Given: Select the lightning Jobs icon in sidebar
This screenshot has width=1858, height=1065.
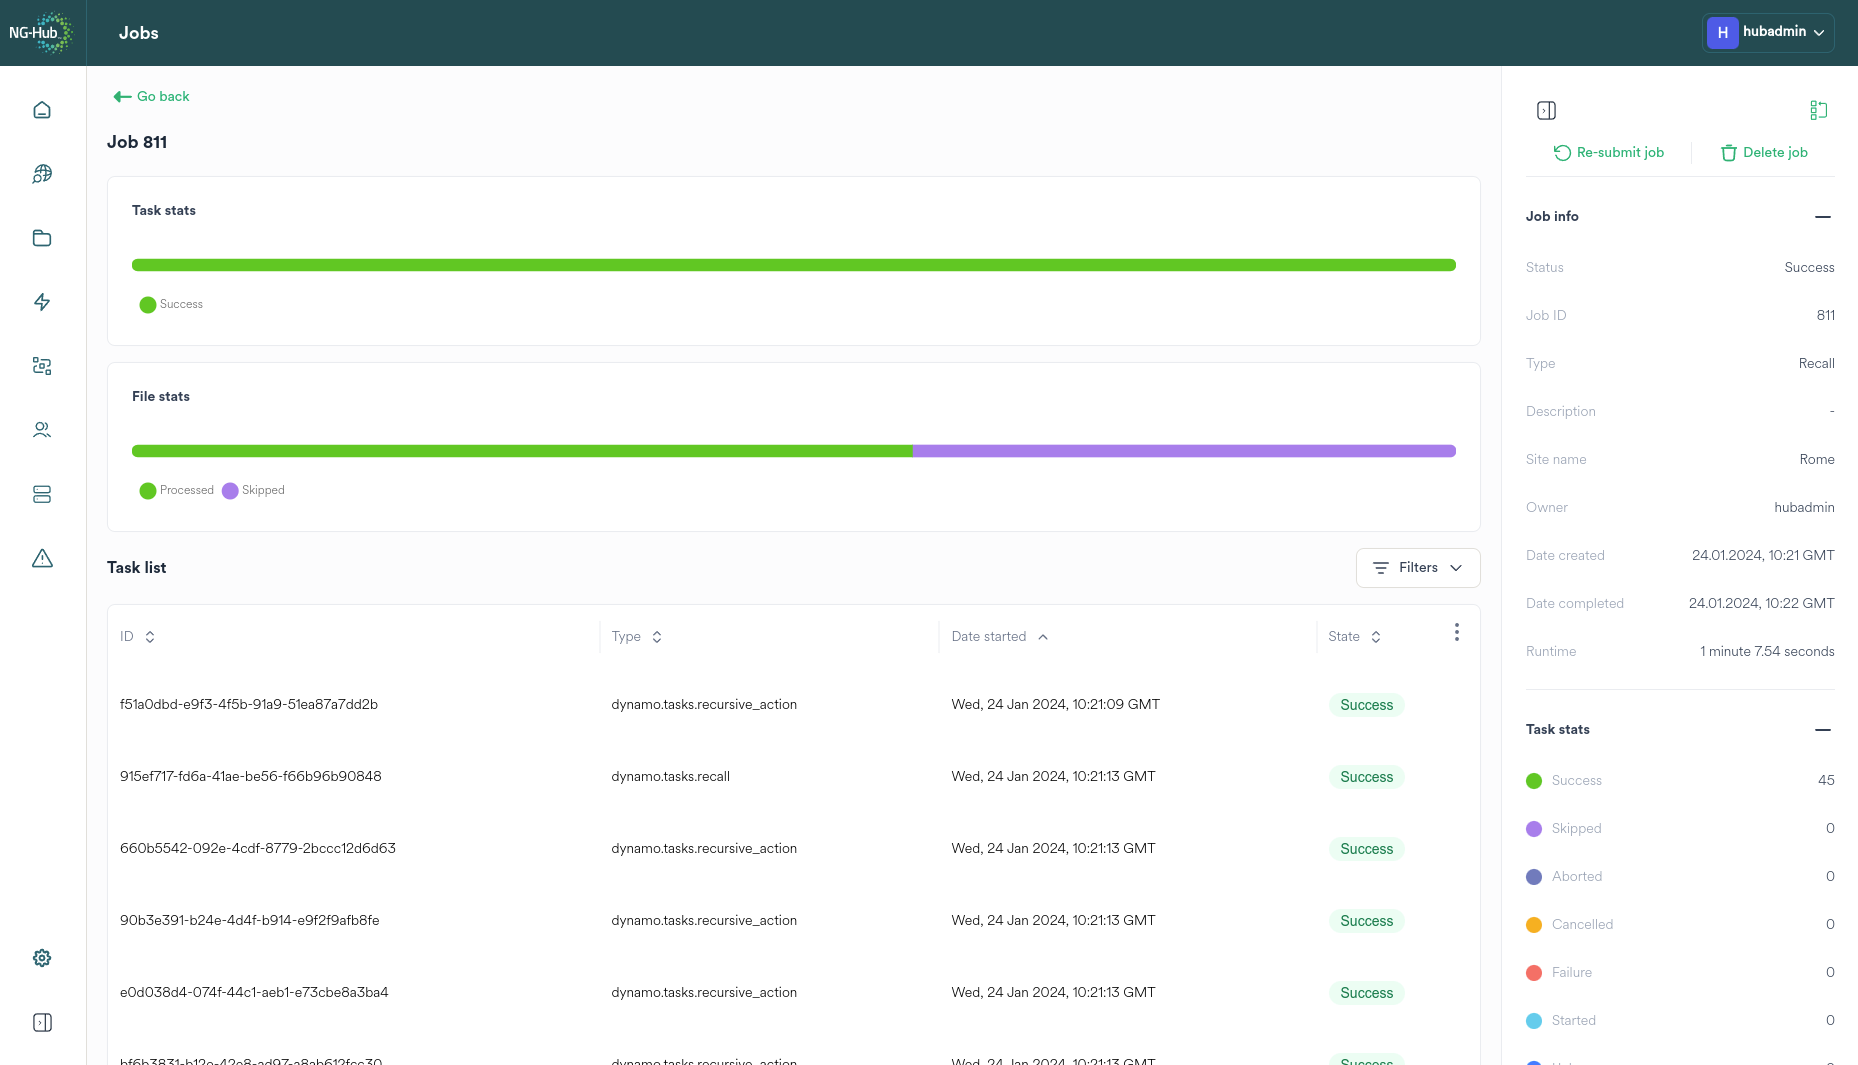Looking at the screenshot, I should [42, 302].
